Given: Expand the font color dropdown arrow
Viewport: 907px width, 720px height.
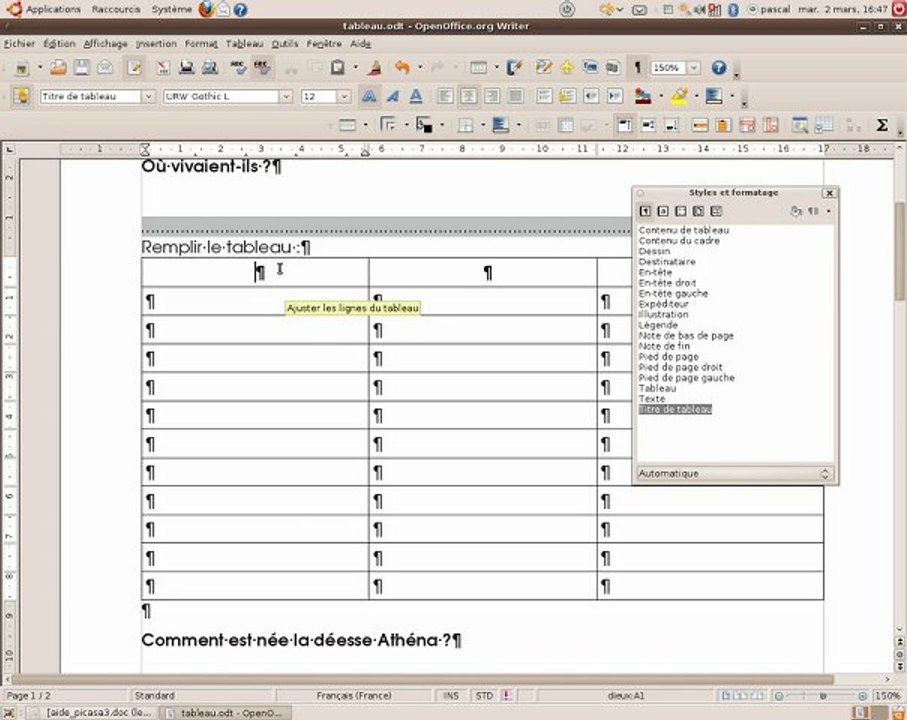Looking at the screenshot, I should (661, 96).
